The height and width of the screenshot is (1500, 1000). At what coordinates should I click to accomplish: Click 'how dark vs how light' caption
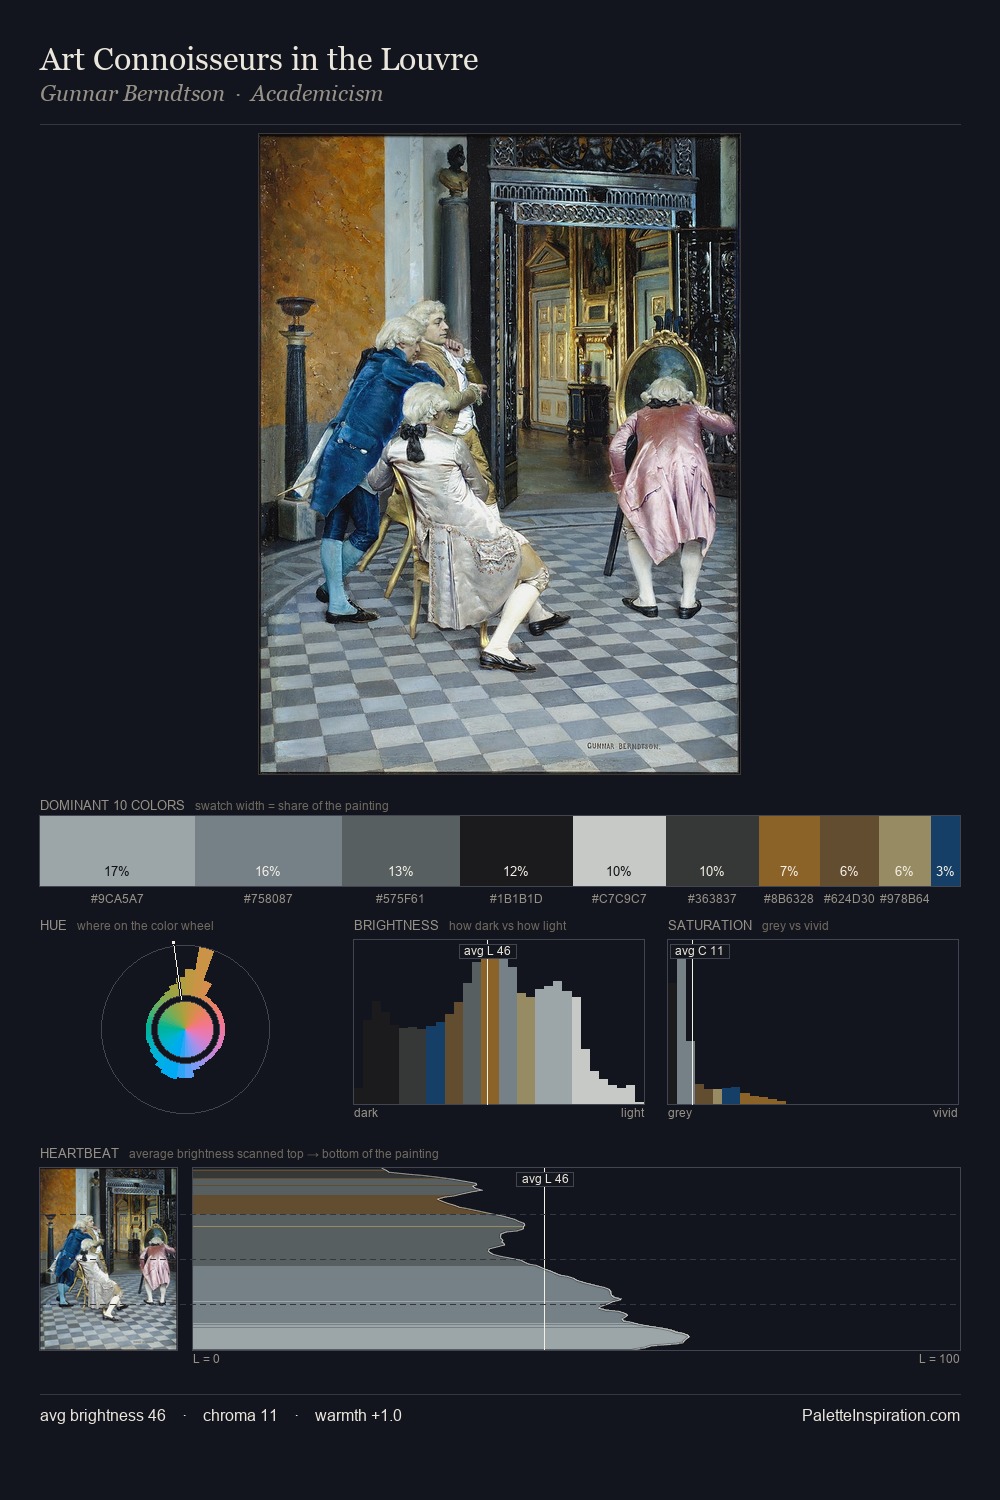[508, 926]
